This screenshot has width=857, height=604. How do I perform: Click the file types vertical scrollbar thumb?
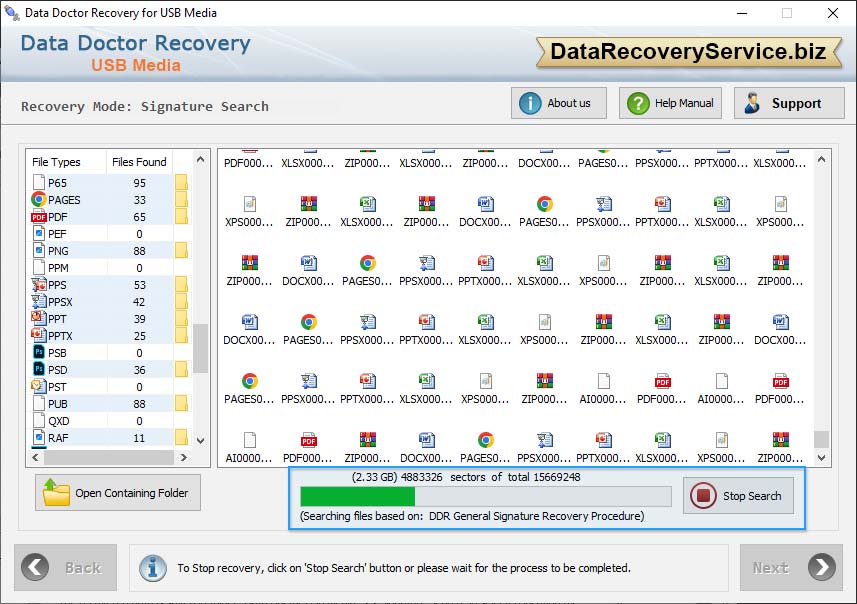201,348
